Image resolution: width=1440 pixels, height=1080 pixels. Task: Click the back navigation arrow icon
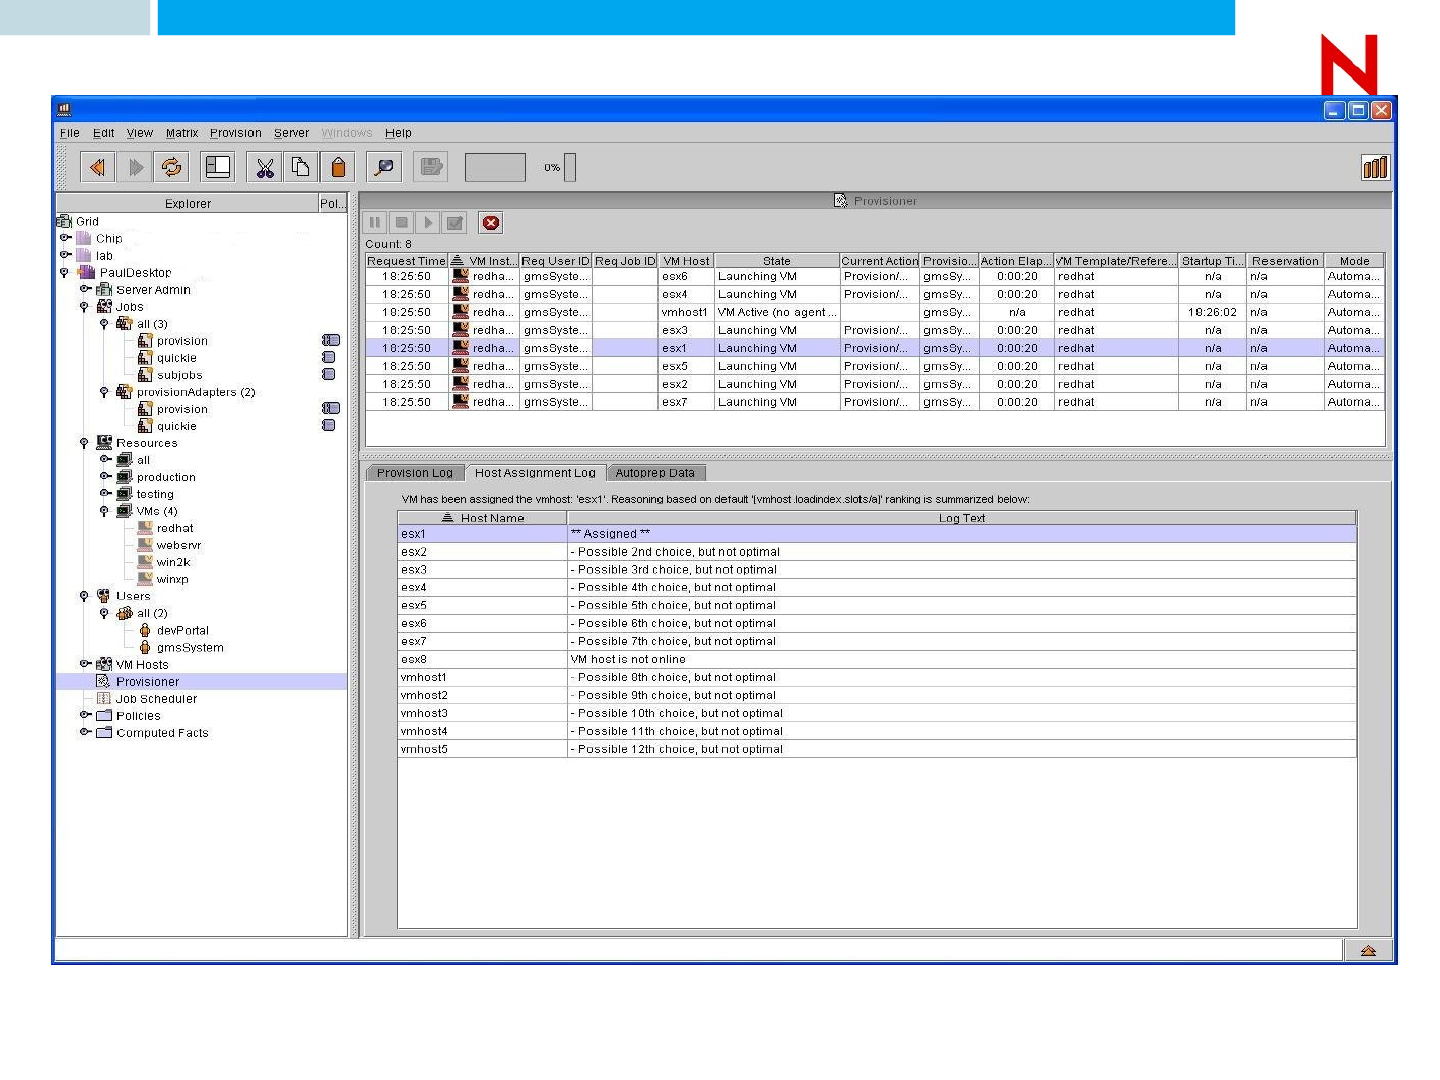(x=97, y=168)
